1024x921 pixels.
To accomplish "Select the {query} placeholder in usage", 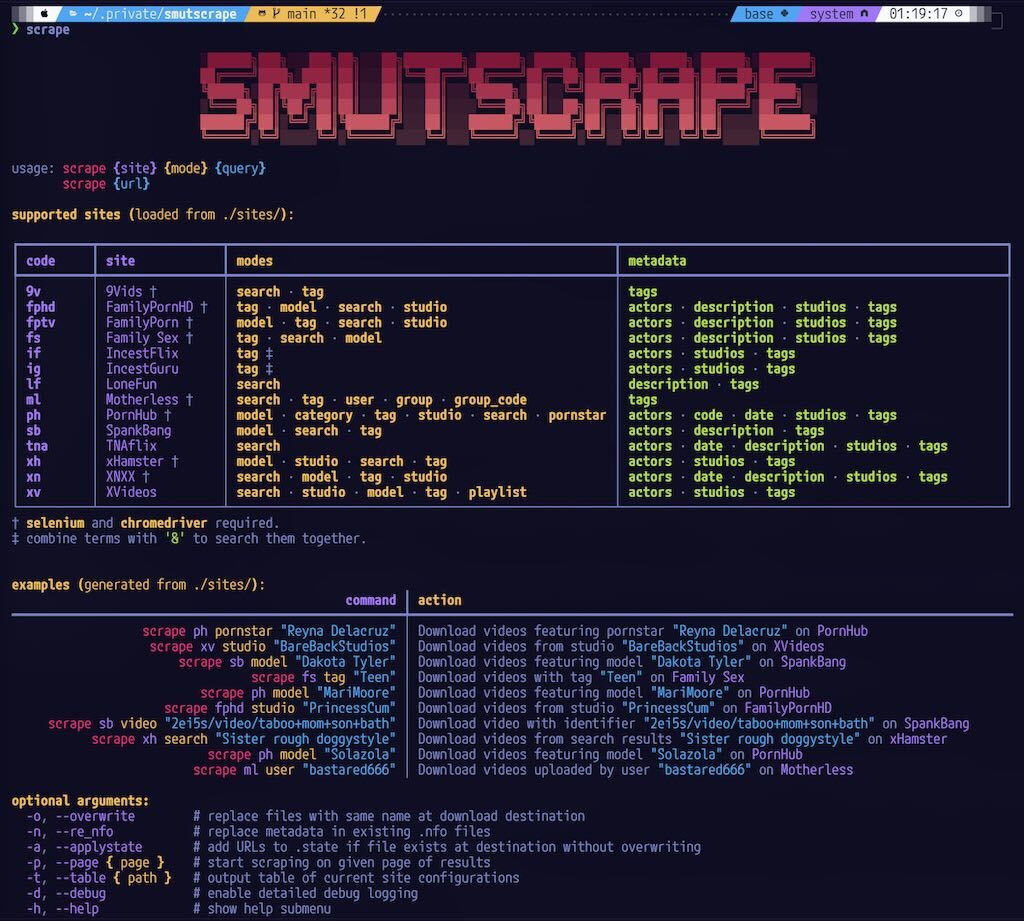I will [240, 168].
